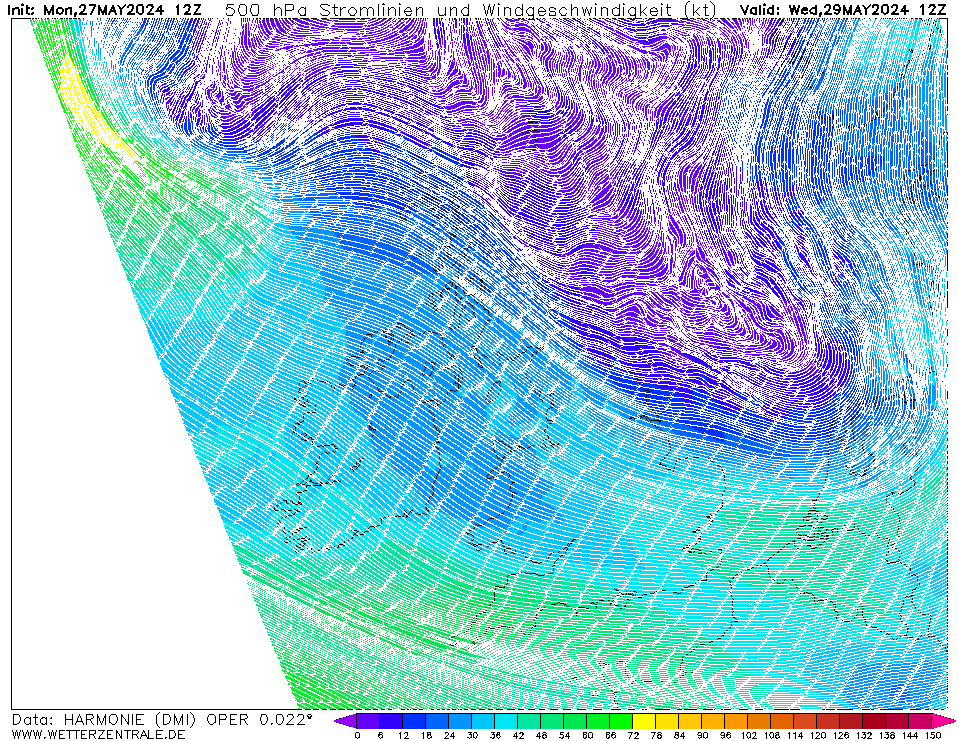Click the legend value 84

coord(679,735)
